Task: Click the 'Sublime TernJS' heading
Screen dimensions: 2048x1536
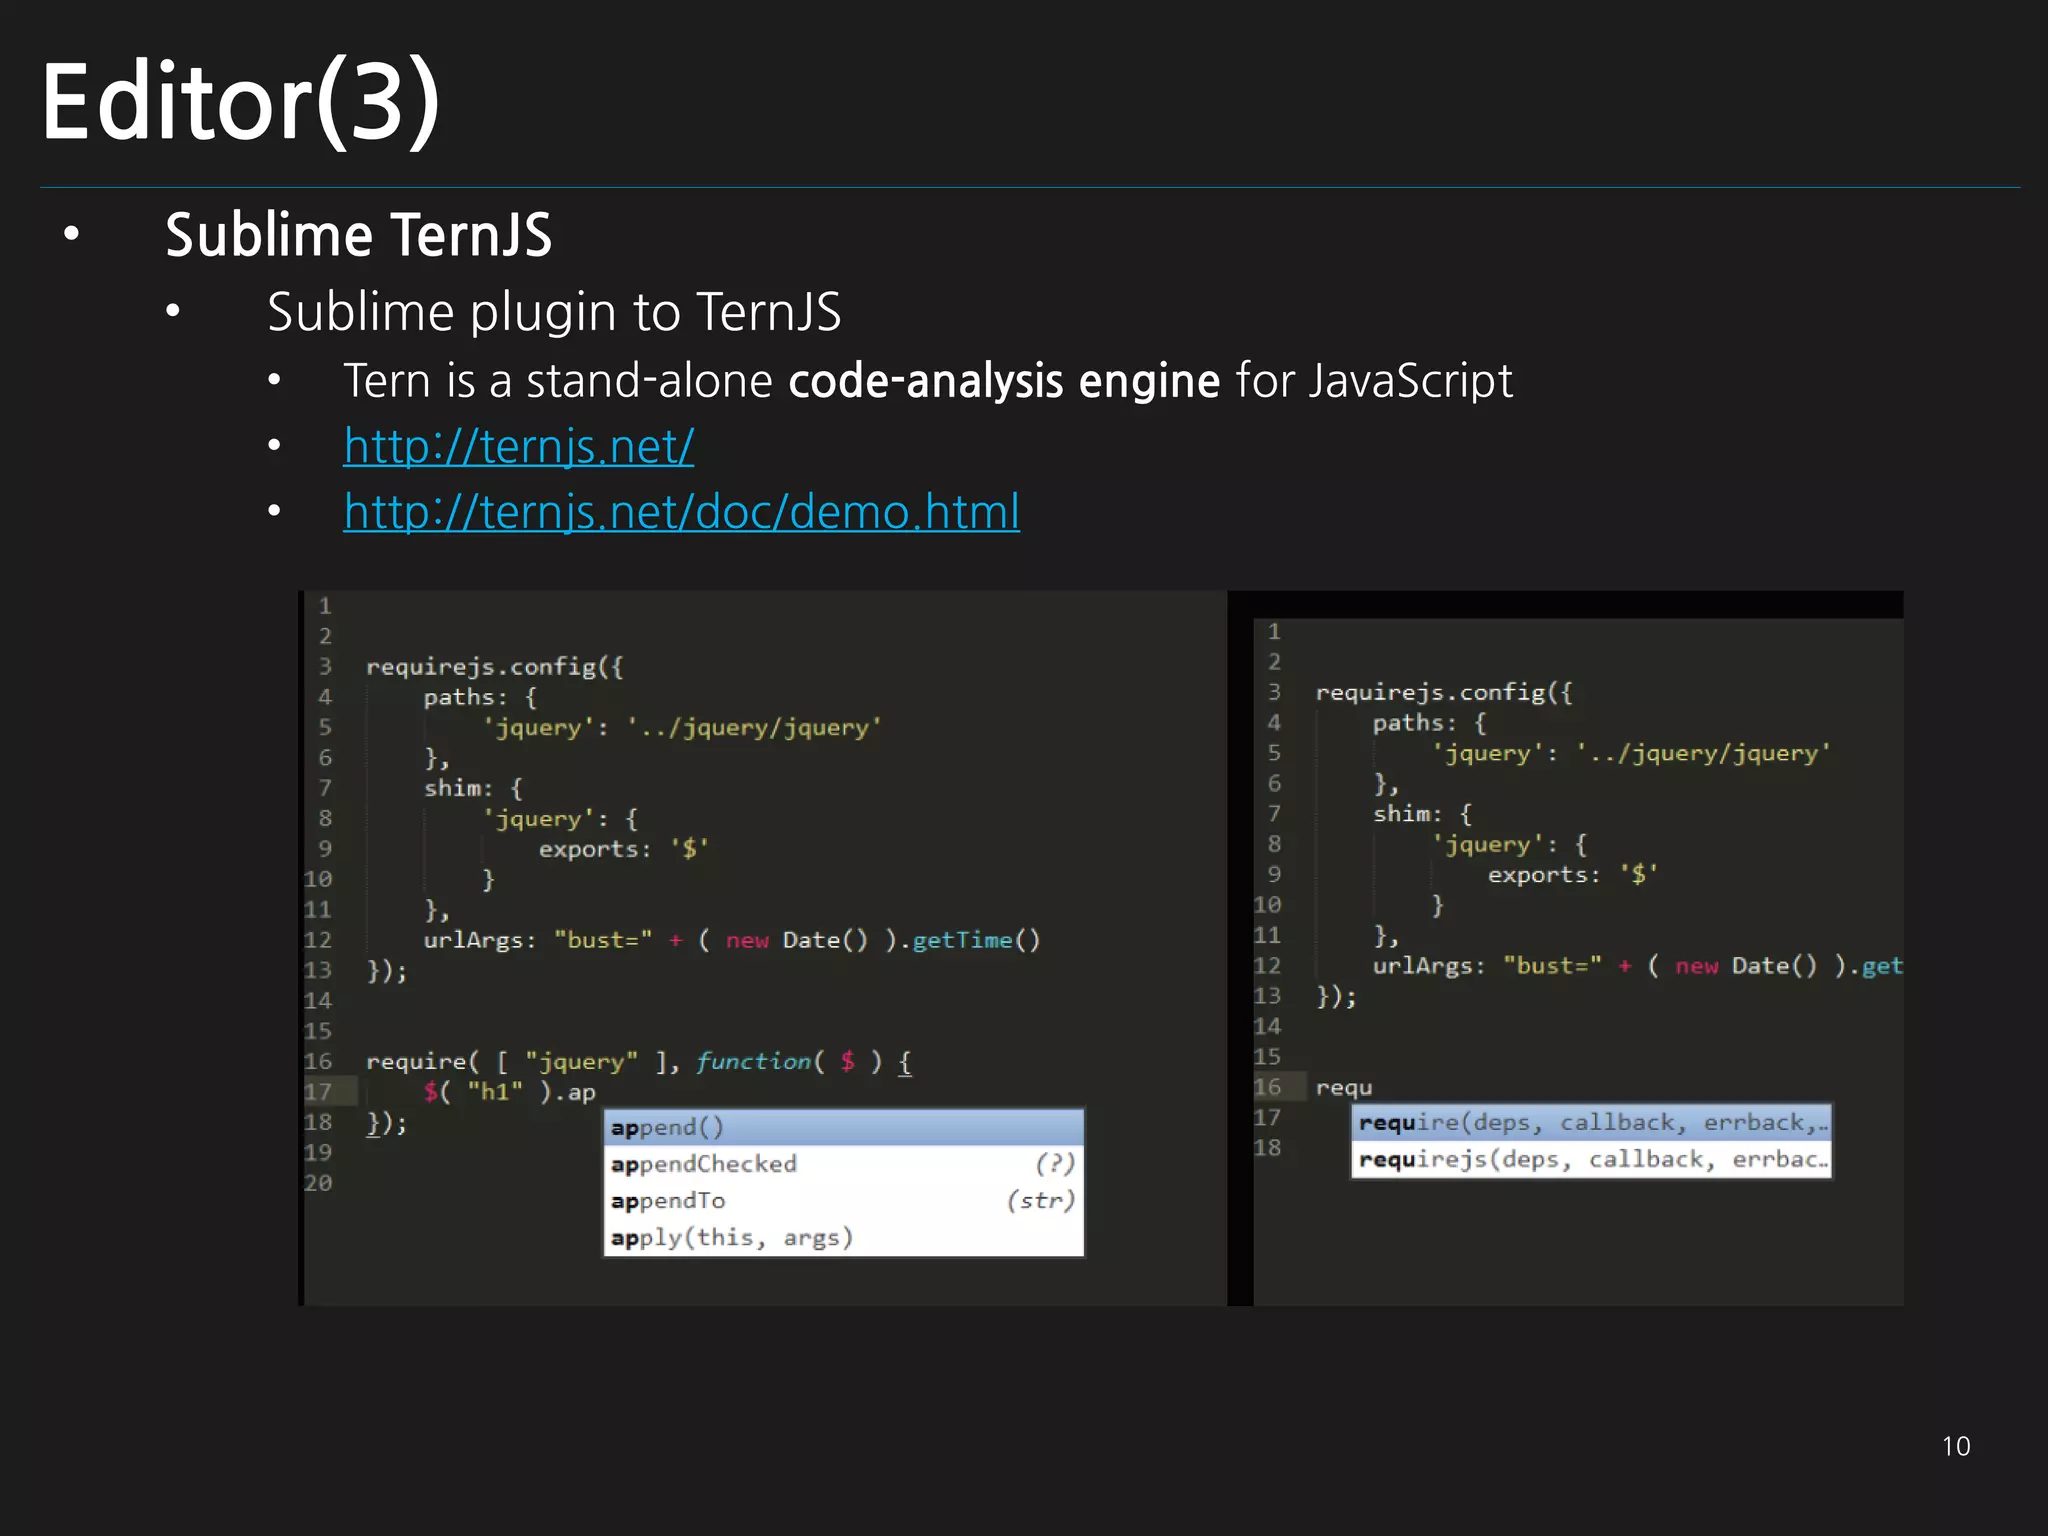Action: click(358, 236)
